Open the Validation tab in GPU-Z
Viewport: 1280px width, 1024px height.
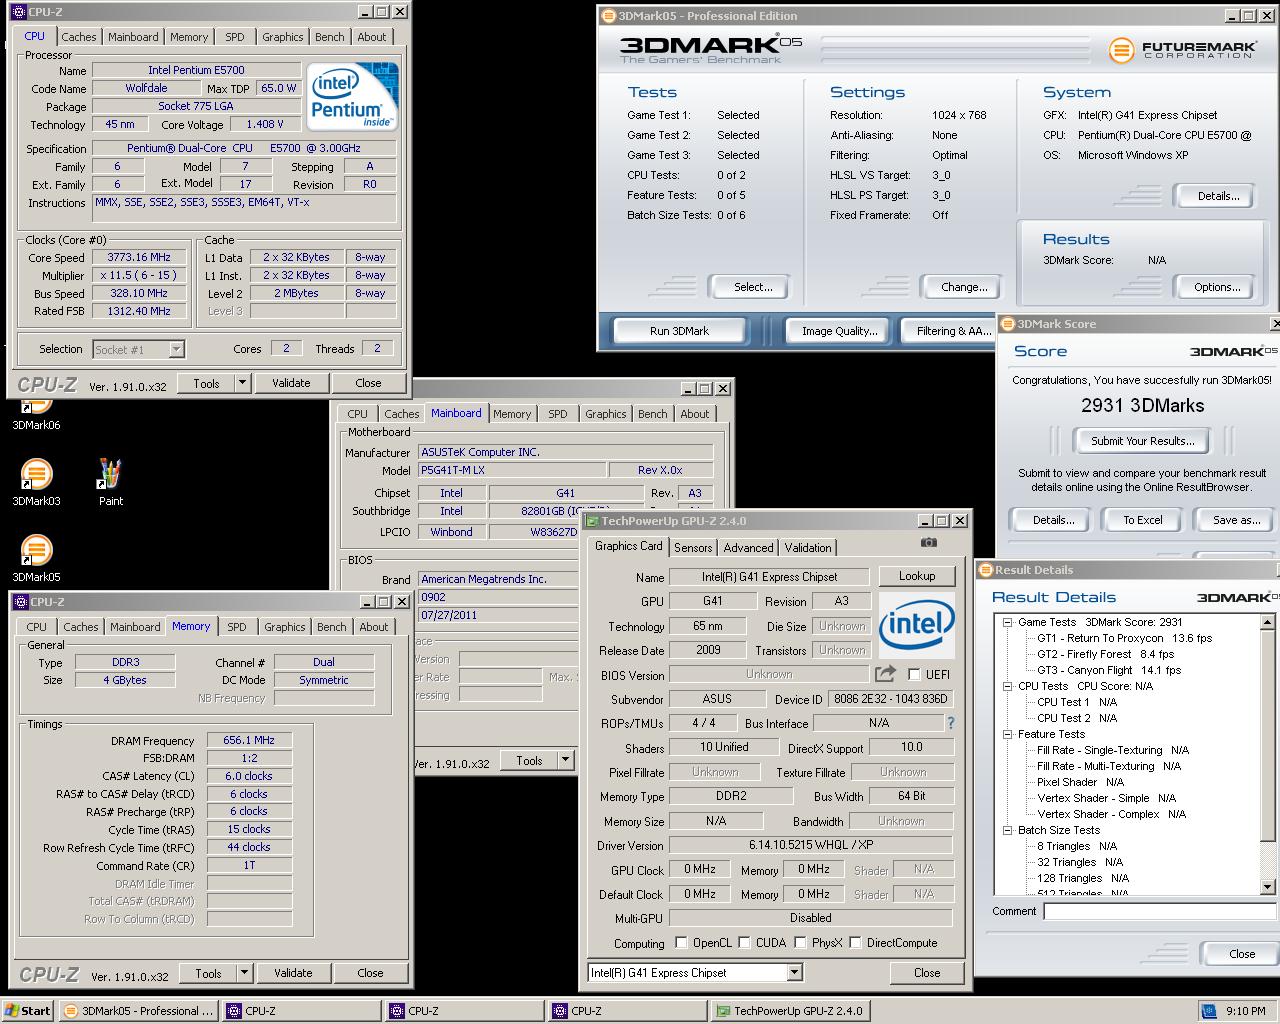coord(808,548)
